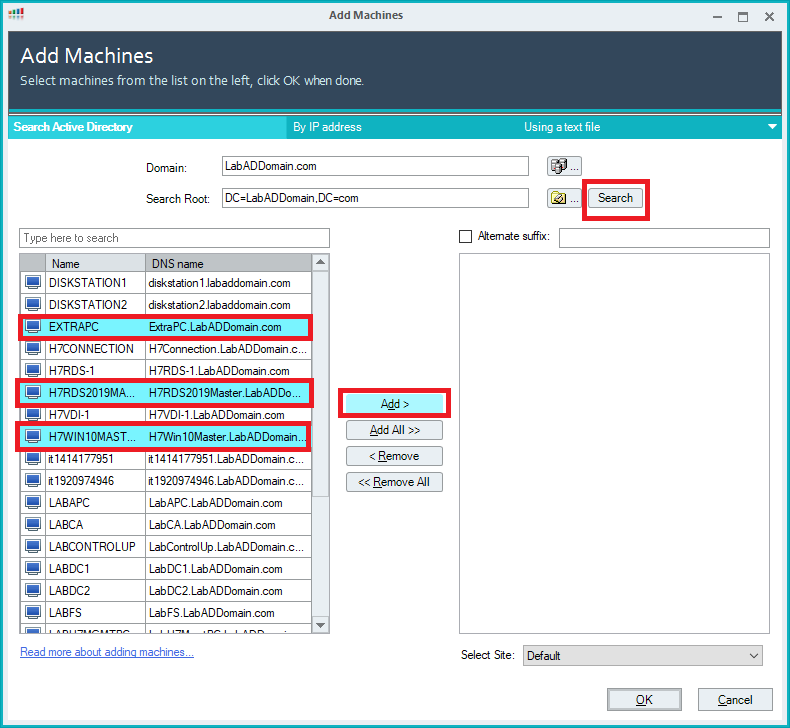Viewport: 790px width, 728px height.
Task: Click the Search Root folder browse icon
Action: (x=564, y=198)
